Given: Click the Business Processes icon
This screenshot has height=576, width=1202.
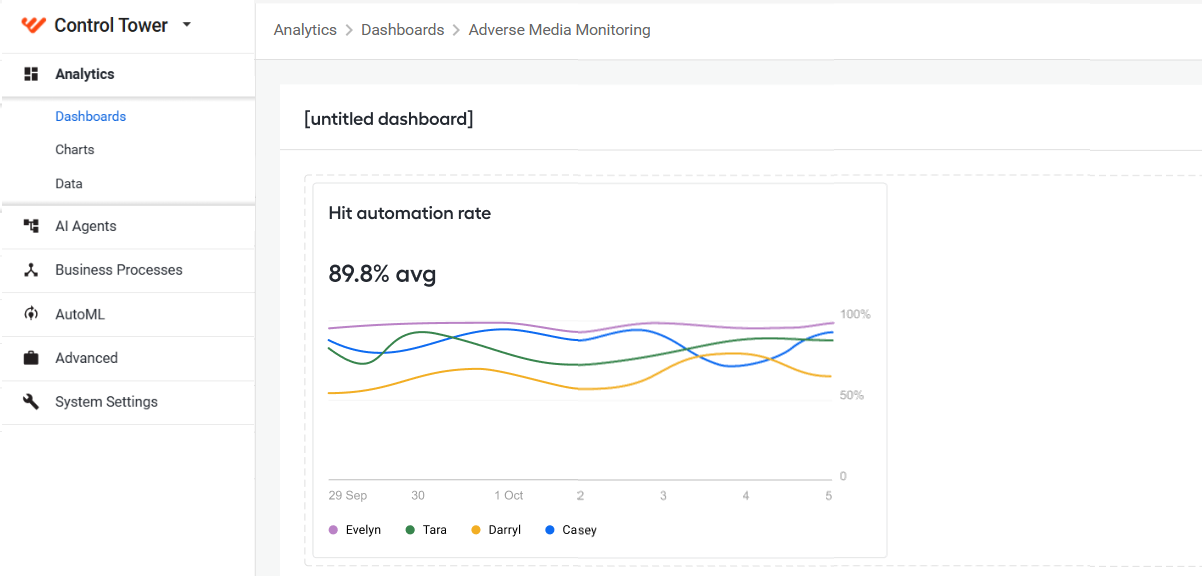Looking at the screenshot, I should (x=31, y=270).
